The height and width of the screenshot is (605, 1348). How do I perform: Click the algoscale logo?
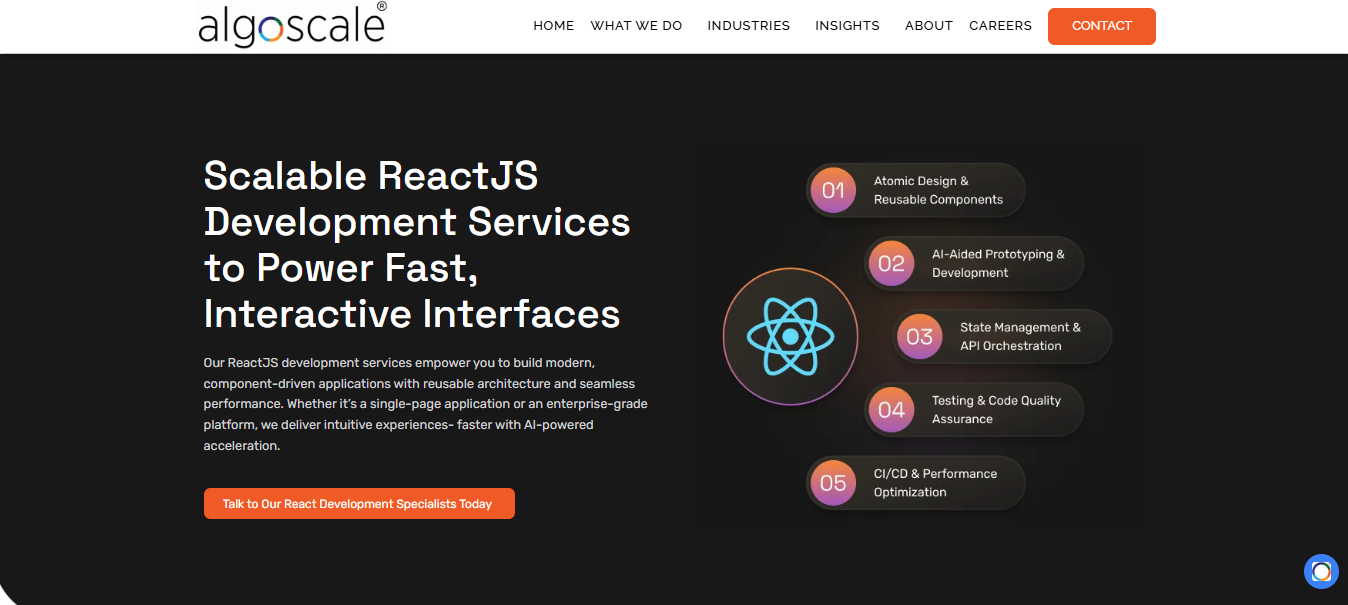[x=293, y=25]
